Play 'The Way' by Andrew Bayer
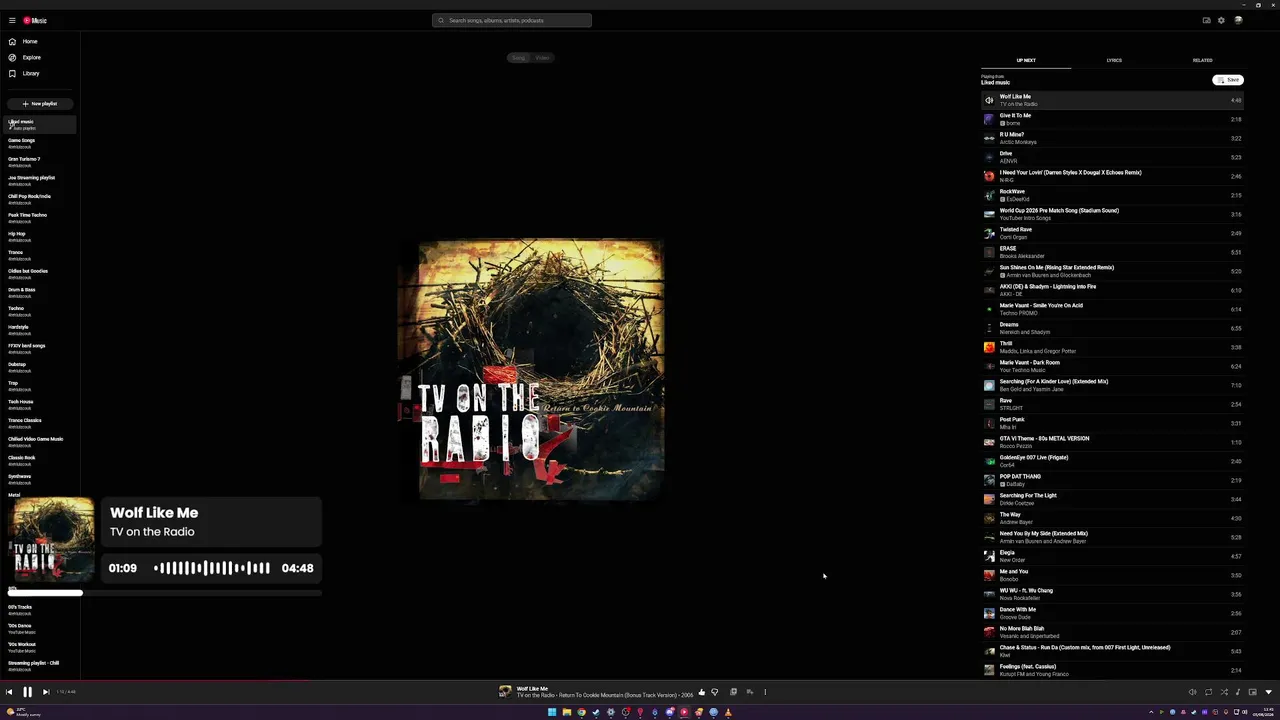Image resolution: width=1280 pixels, height=720 pixels. point(1113,518)
